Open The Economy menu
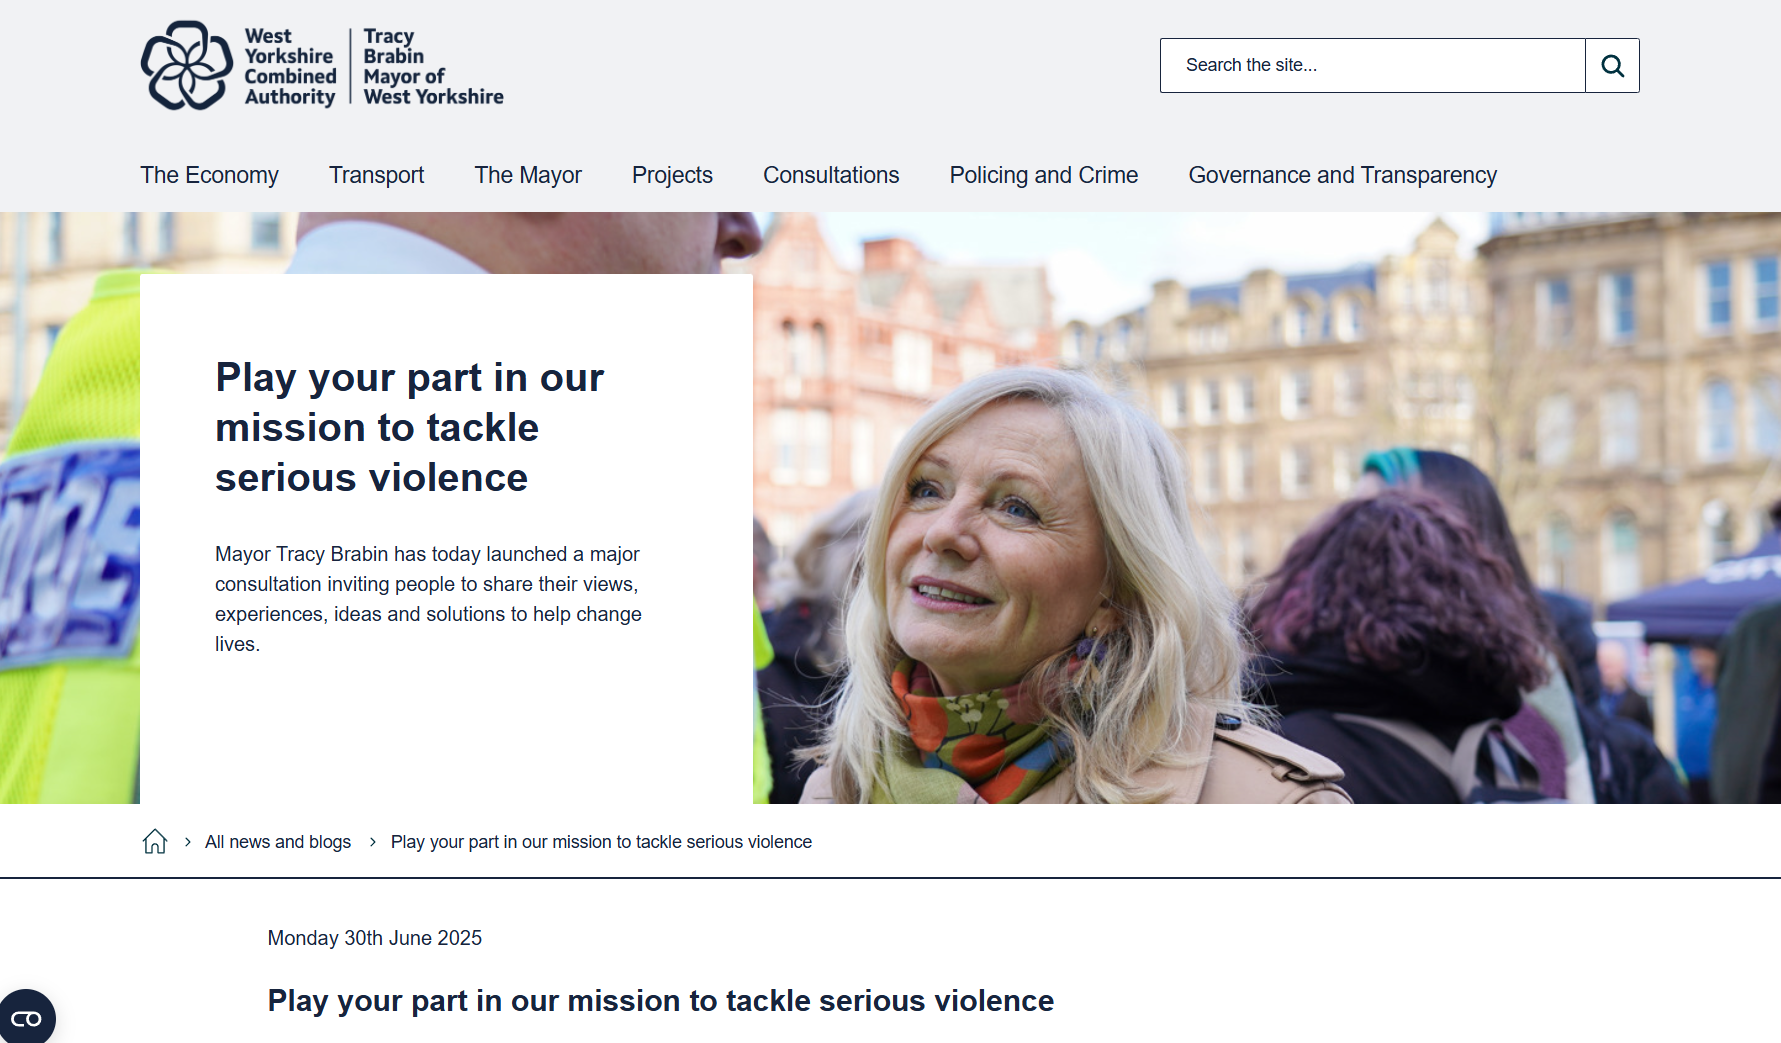The width and height of the screenshot is (1781, 1043). click(209, 175)
